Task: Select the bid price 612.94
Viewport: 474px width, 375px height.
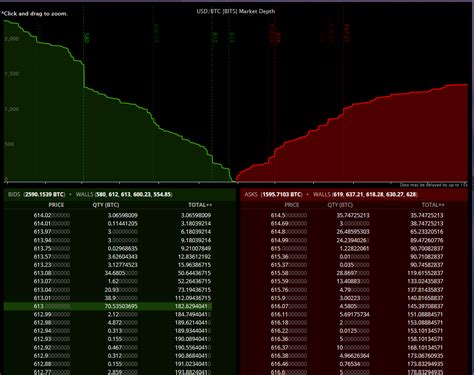Action: coord(52,331)
